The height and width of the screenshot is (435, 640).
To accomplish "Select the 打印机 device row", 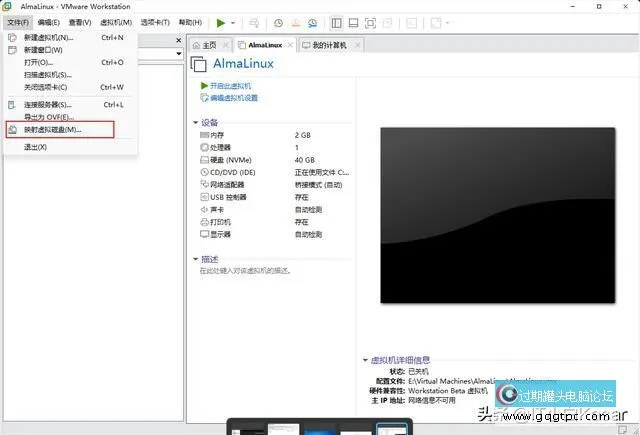I will (274, 222).
